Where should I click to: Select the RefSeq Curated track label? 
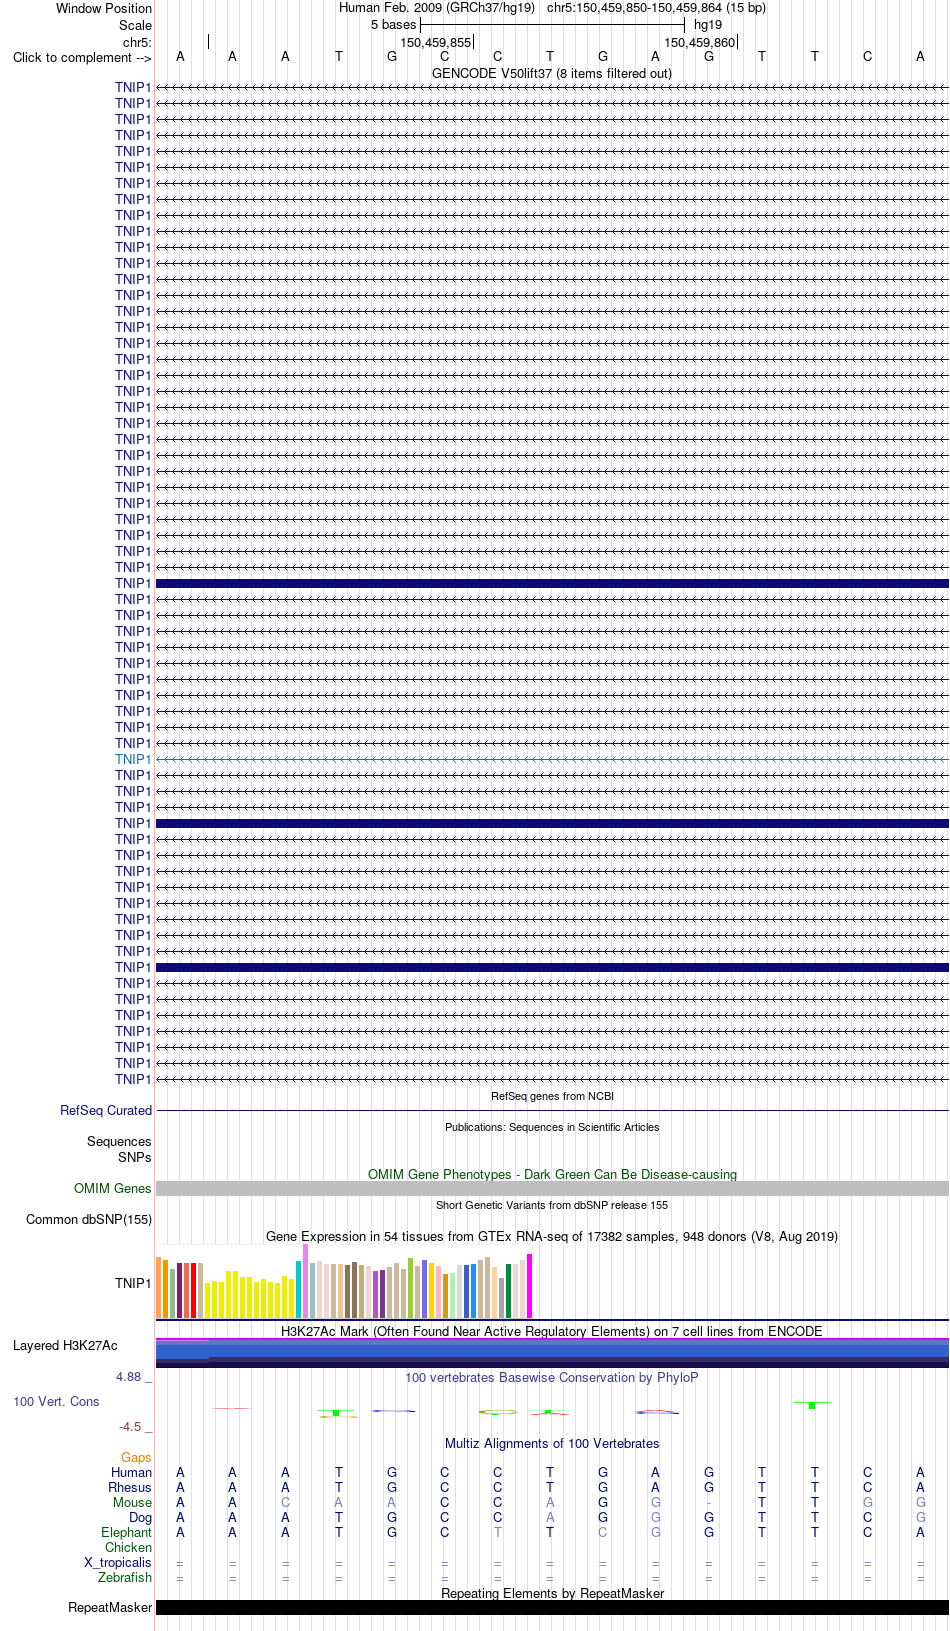[x=106, y=1110]
